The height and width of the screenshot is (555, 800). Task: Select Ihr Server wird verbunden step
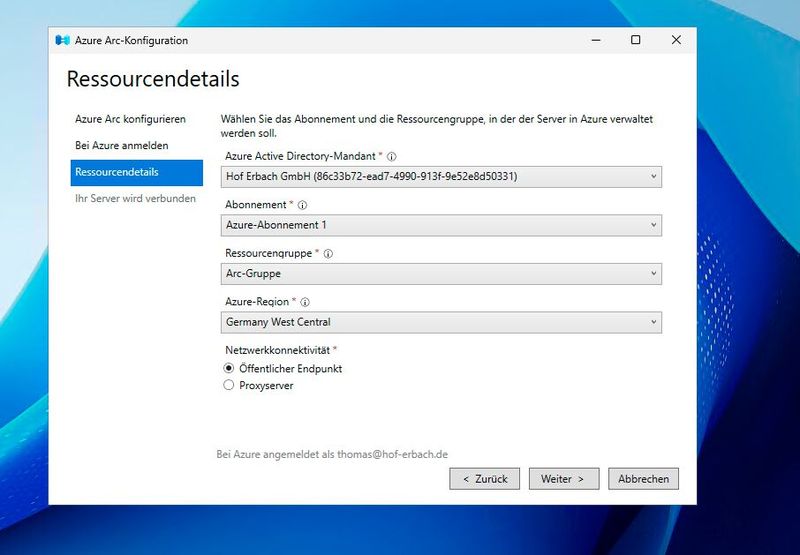click(x=137, y=198)
